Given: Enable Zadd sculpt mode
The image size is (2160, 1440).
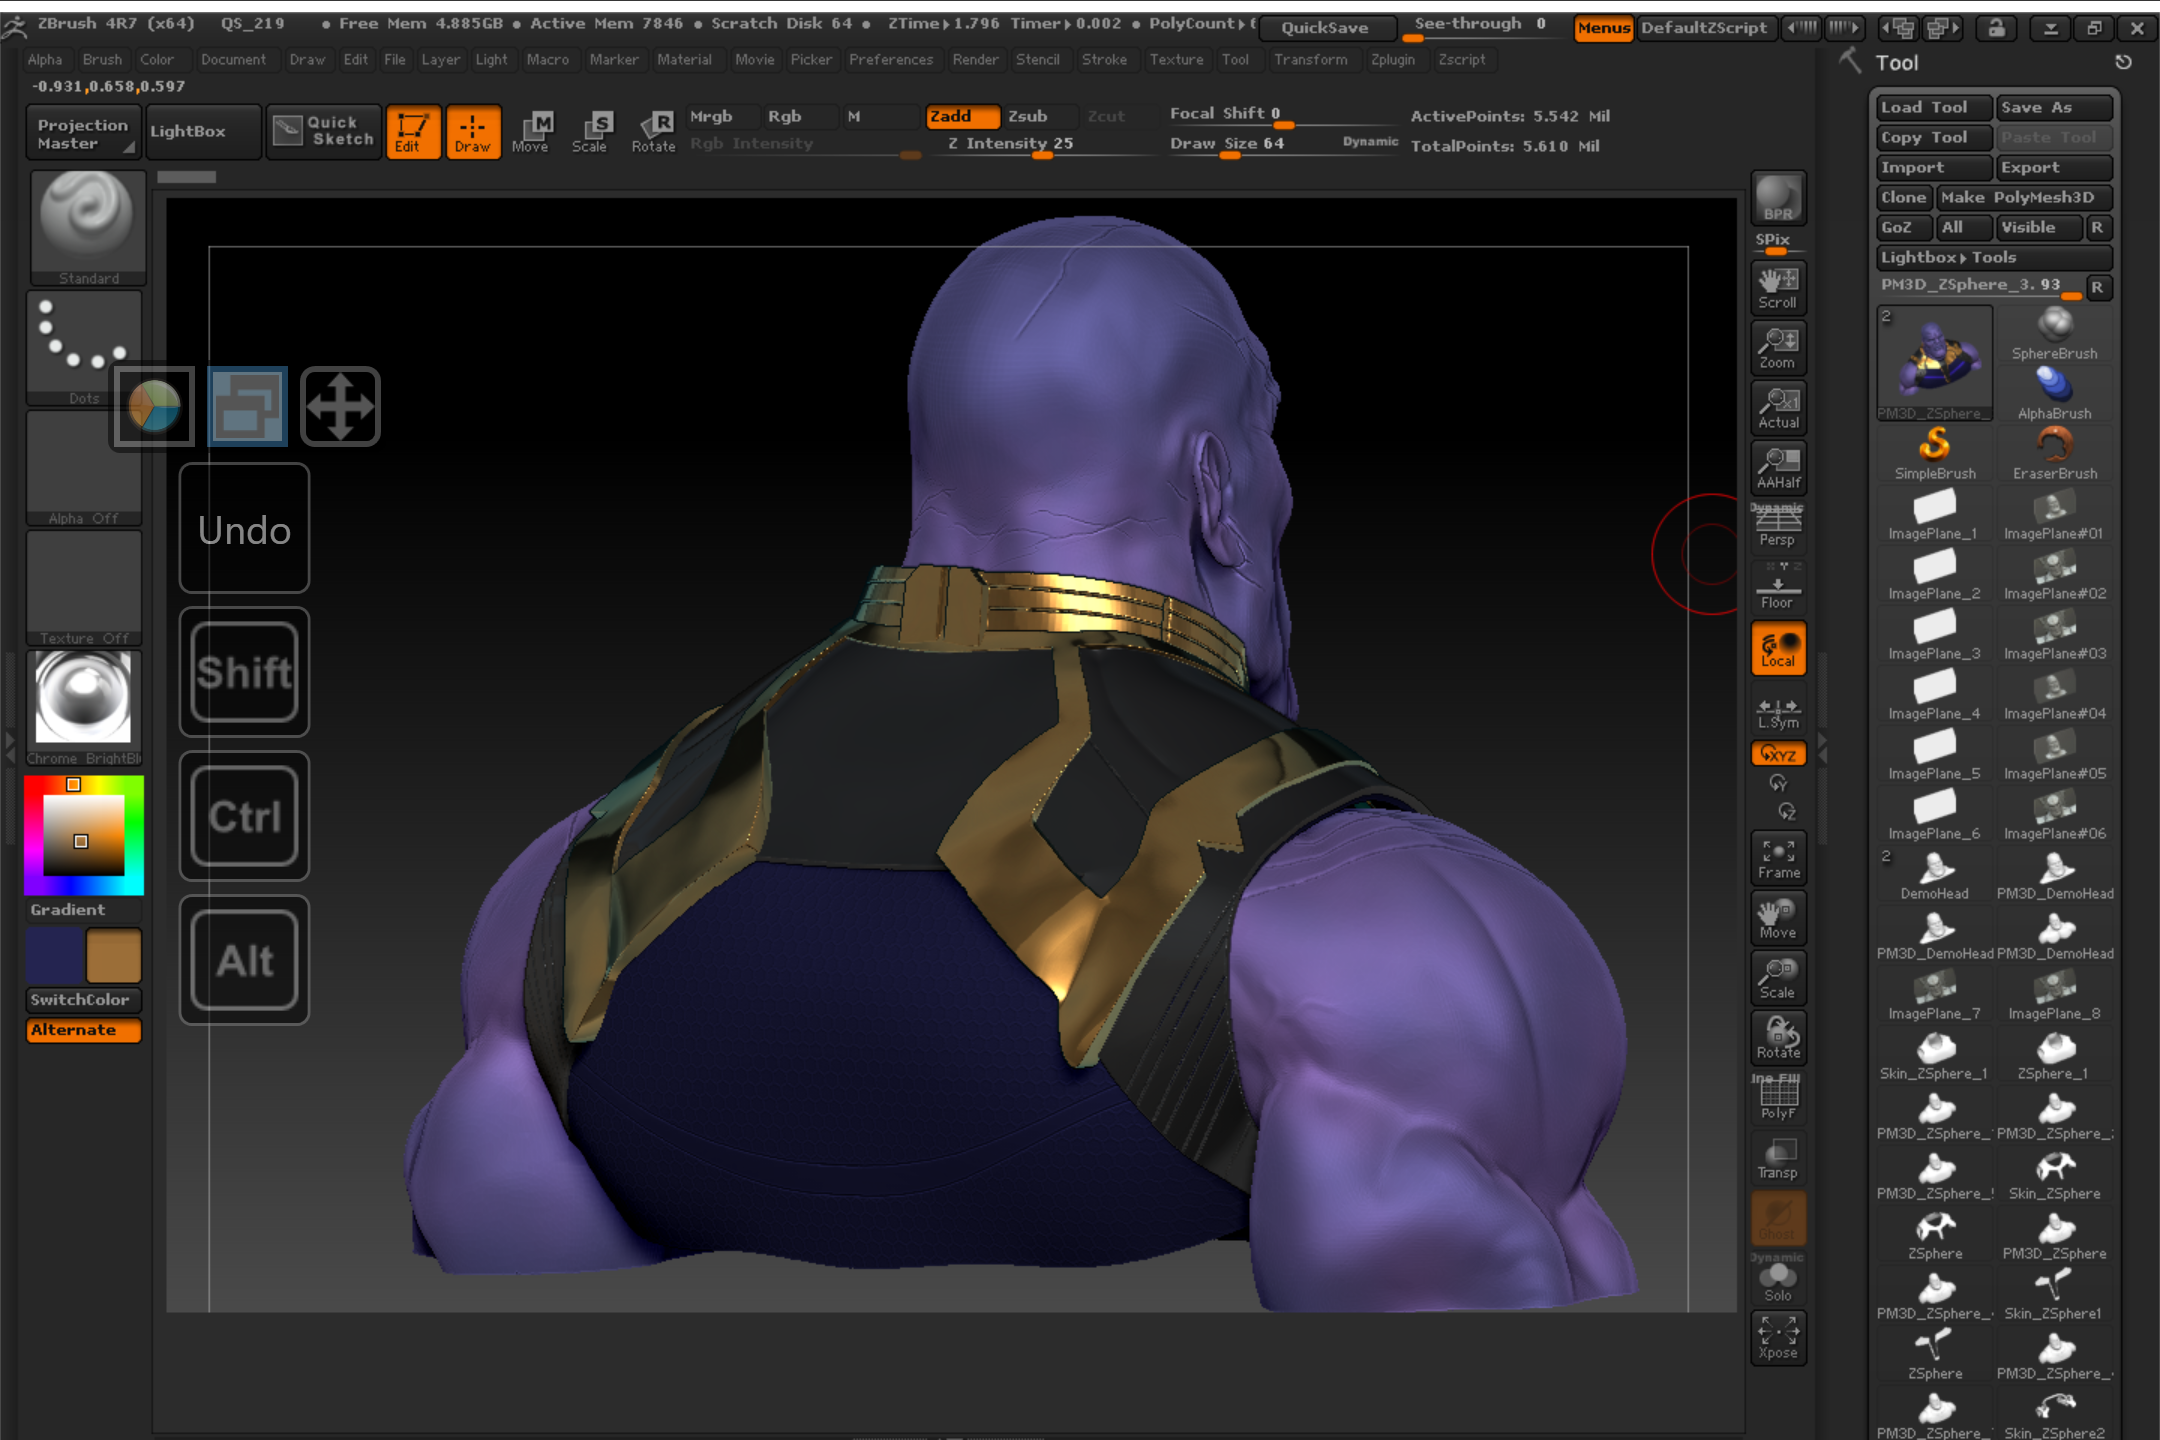Looking at the screenshot, I should 962,116.
